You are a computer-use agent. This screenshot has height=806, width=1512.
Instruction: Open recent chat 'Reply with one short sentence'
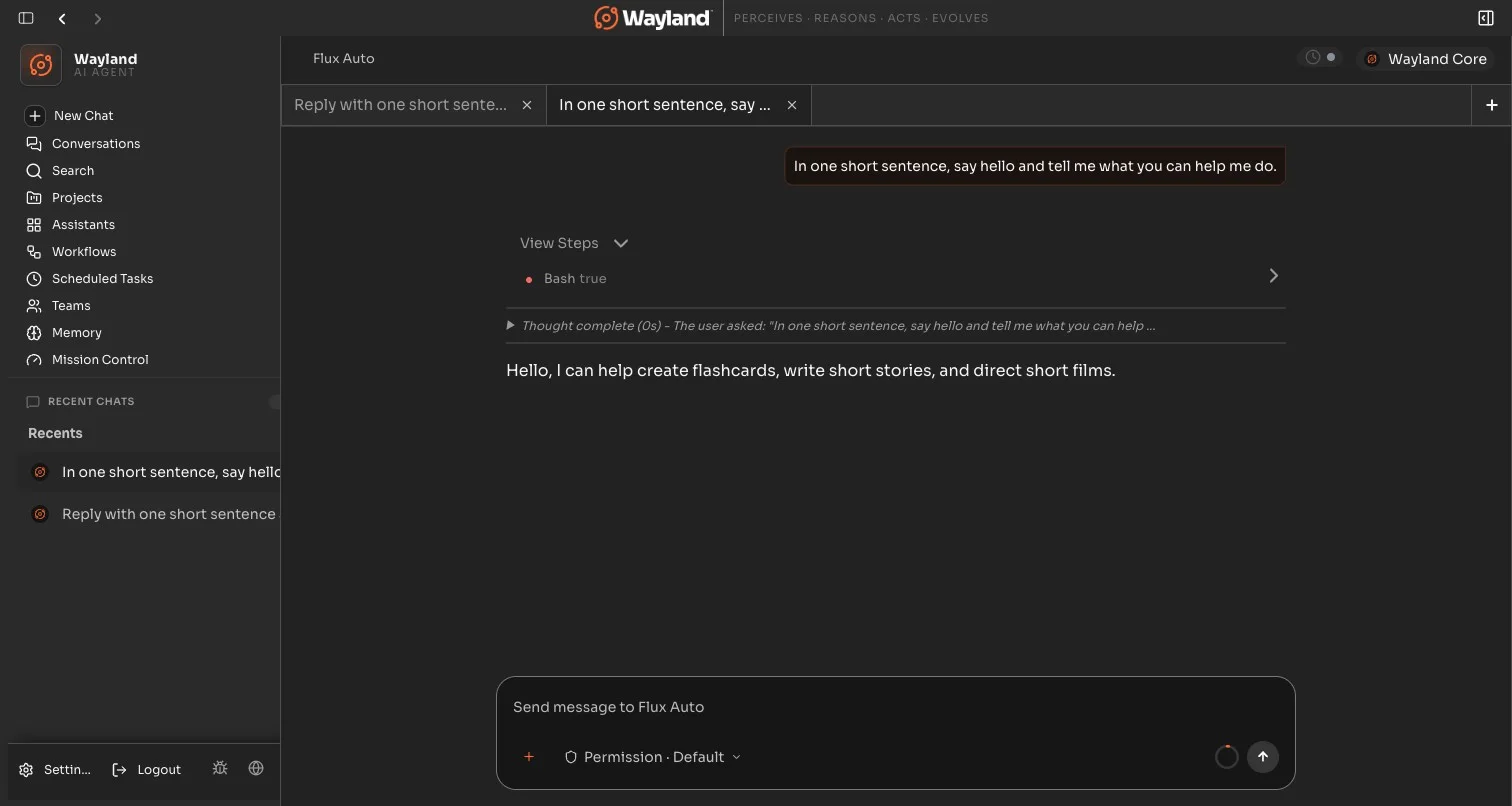tap(150, 514)
